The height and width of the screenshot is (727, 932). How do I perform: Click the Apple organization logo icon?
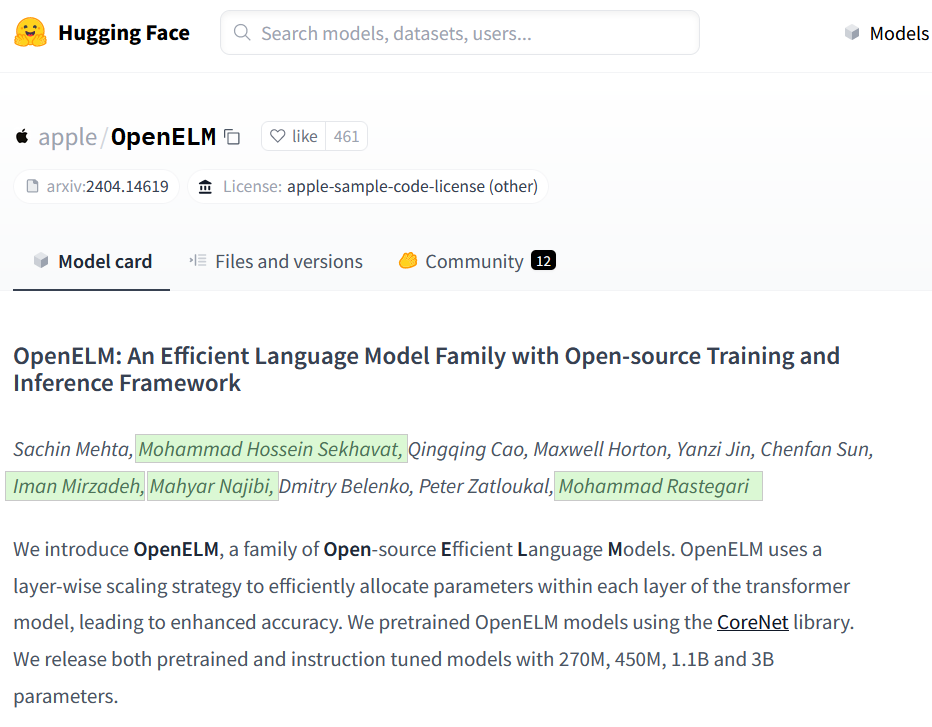[x=22, y=136]
